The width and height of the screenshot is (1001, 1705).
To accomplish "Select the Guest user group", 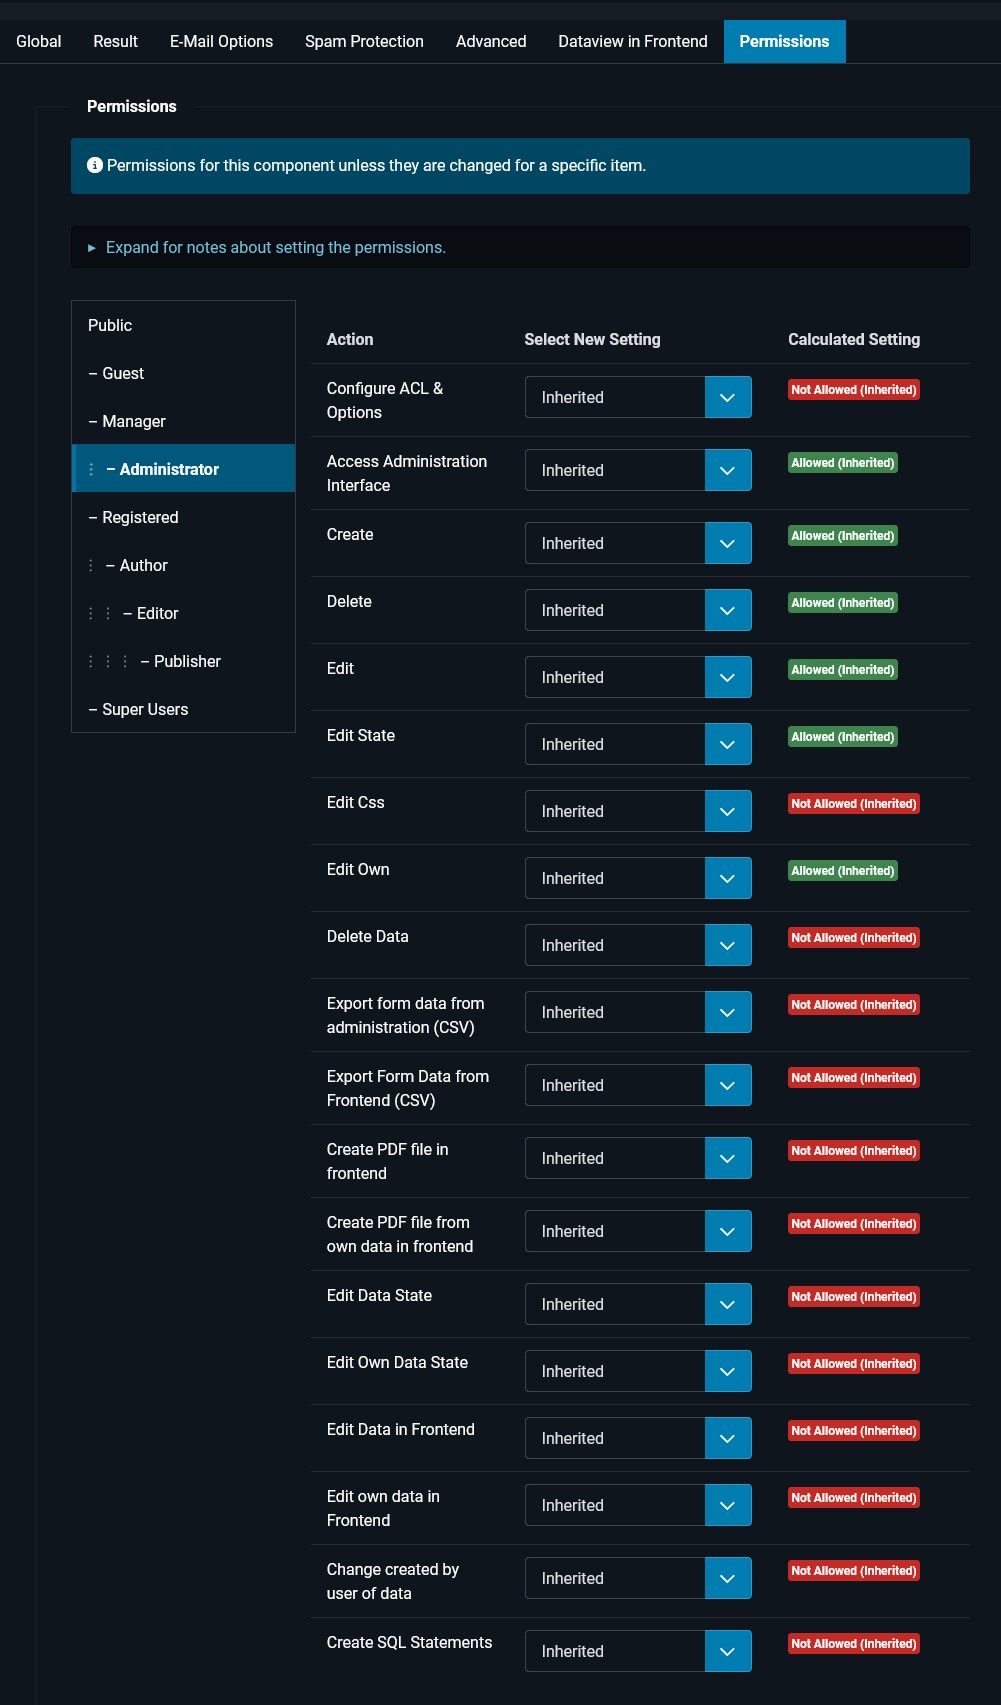I will 122,373.
